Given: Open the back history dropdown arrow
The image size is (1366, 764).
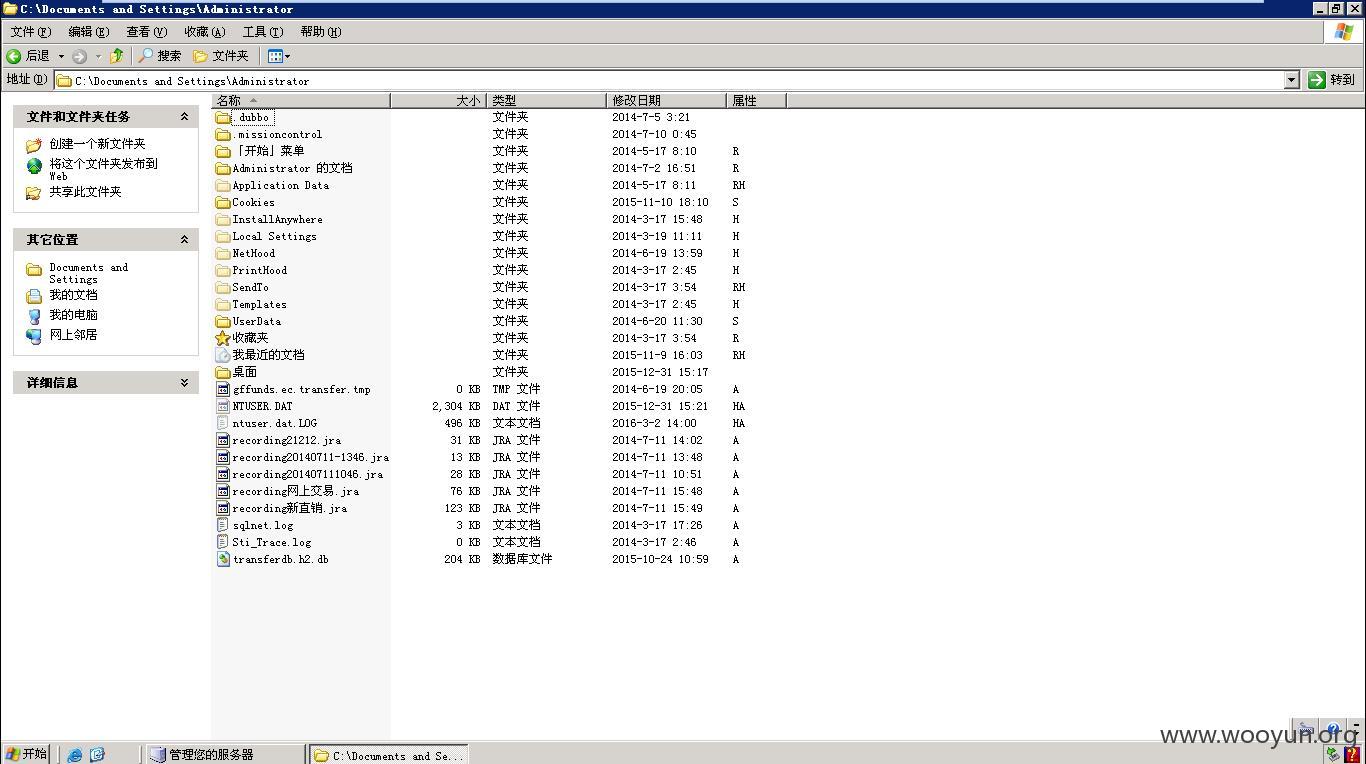Looking at the screenshot, I should coord(61,56).
